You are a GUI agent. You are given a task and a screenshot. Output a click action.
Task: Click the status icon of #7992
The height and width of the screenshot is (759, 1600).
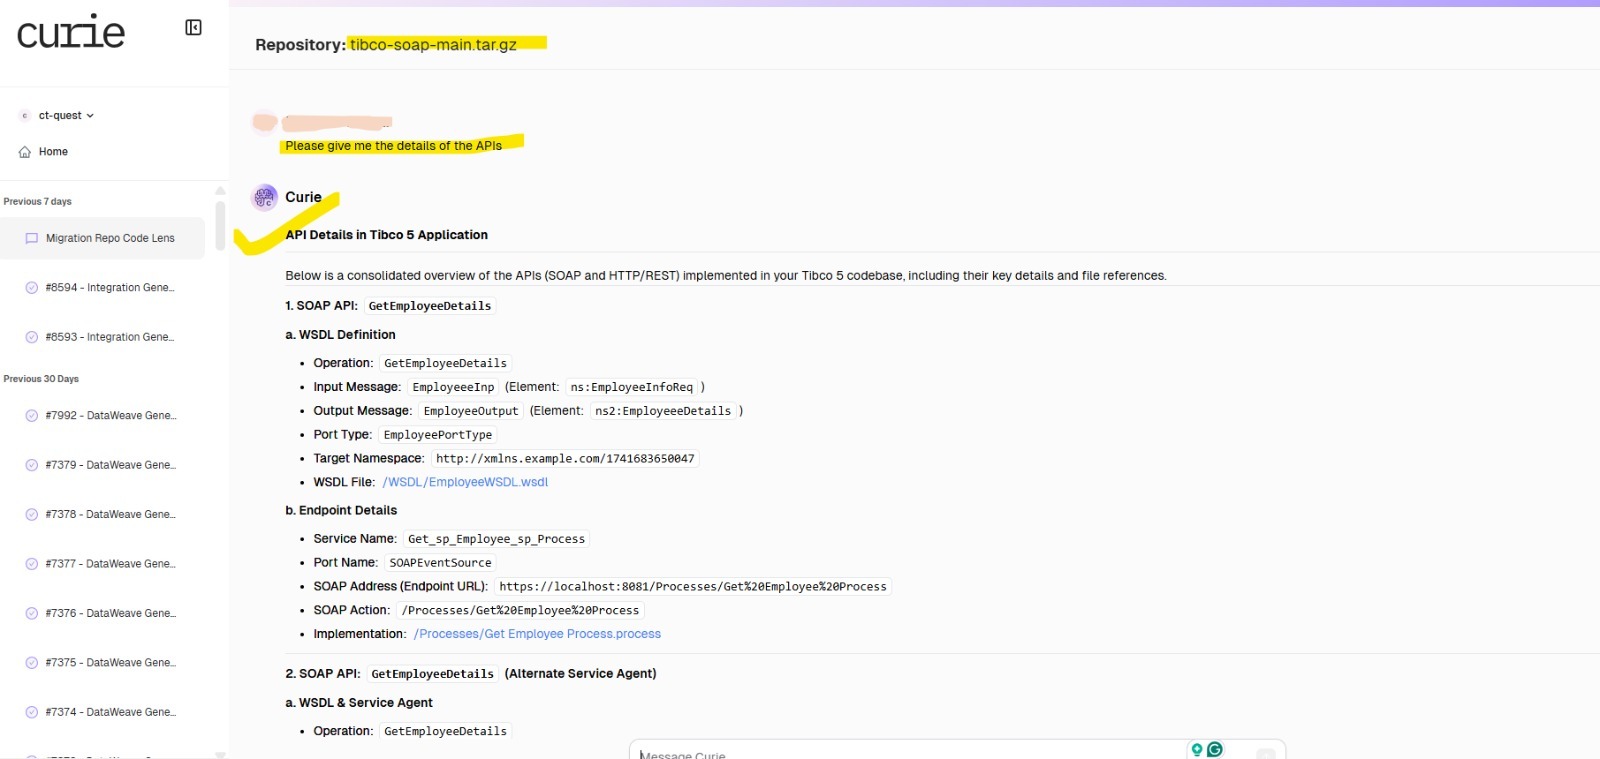click(x=32, y=415)
